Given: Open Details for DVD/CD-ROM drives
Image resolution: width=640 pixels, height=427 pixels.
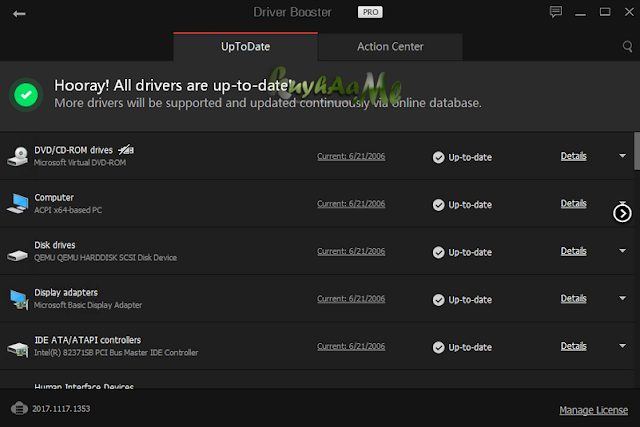Looking at the screenshot, I should [573, 156].
